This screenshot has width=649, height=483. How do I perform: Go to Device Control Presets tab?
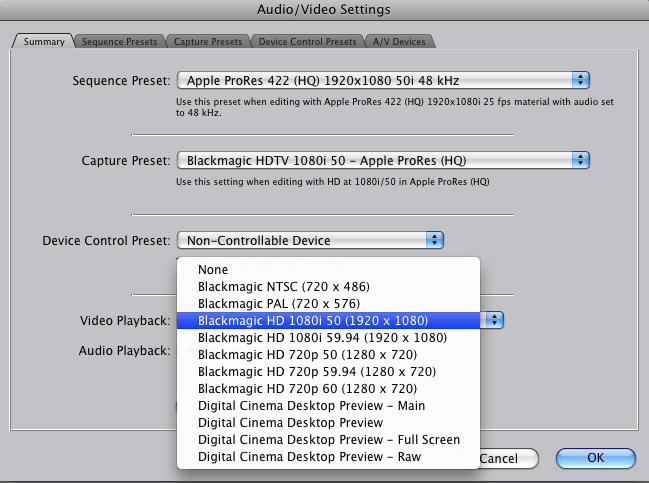307,42
